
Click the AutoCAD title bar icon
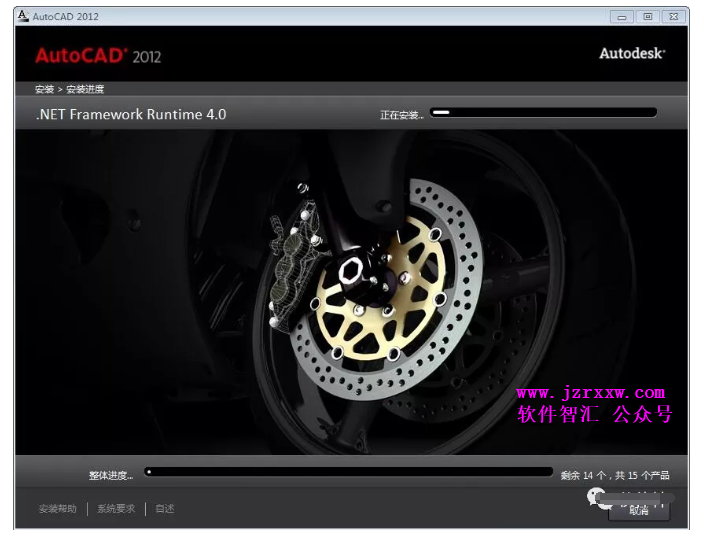click(23, 16)
